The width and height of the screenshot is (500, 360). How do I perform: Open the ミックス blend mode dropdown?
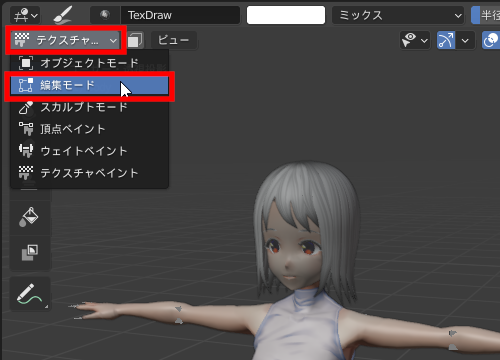coord(398,15)
